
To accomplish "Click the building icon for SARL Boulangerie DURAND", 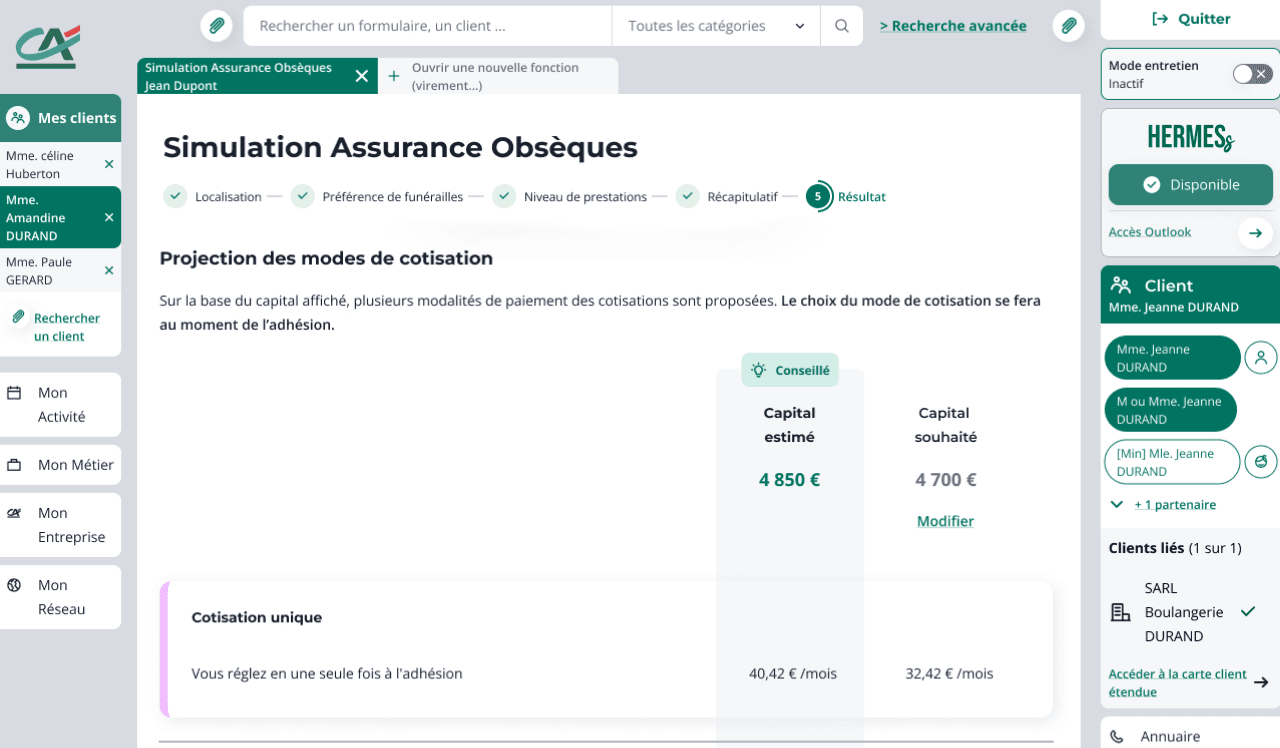I will pyautogui.click(x=1121, y=611).
